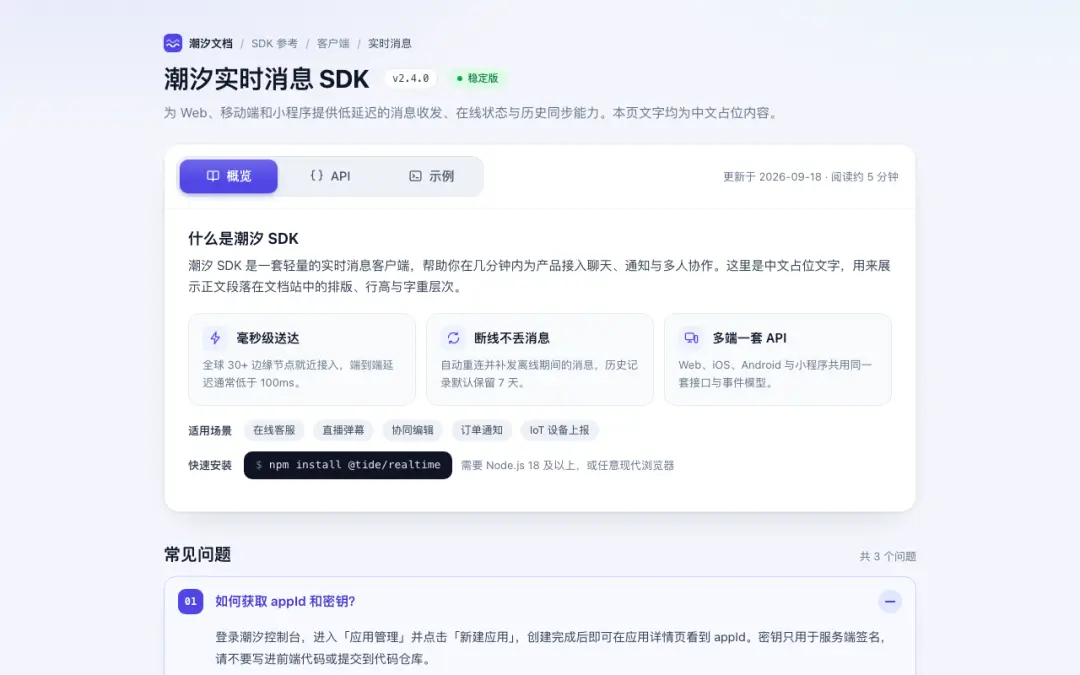
Task: Switch to the API tab
Action: pos(330,176)
